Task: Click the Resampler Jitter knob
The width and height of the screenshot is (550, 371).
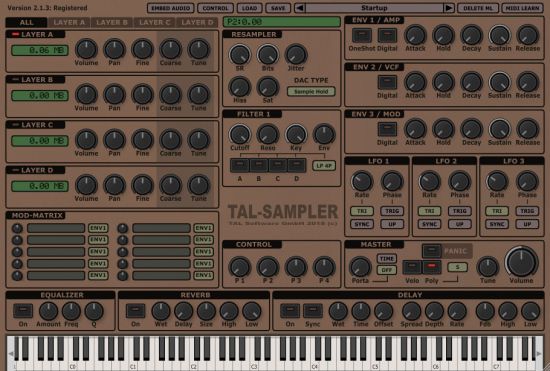Action: click(296, 55)
